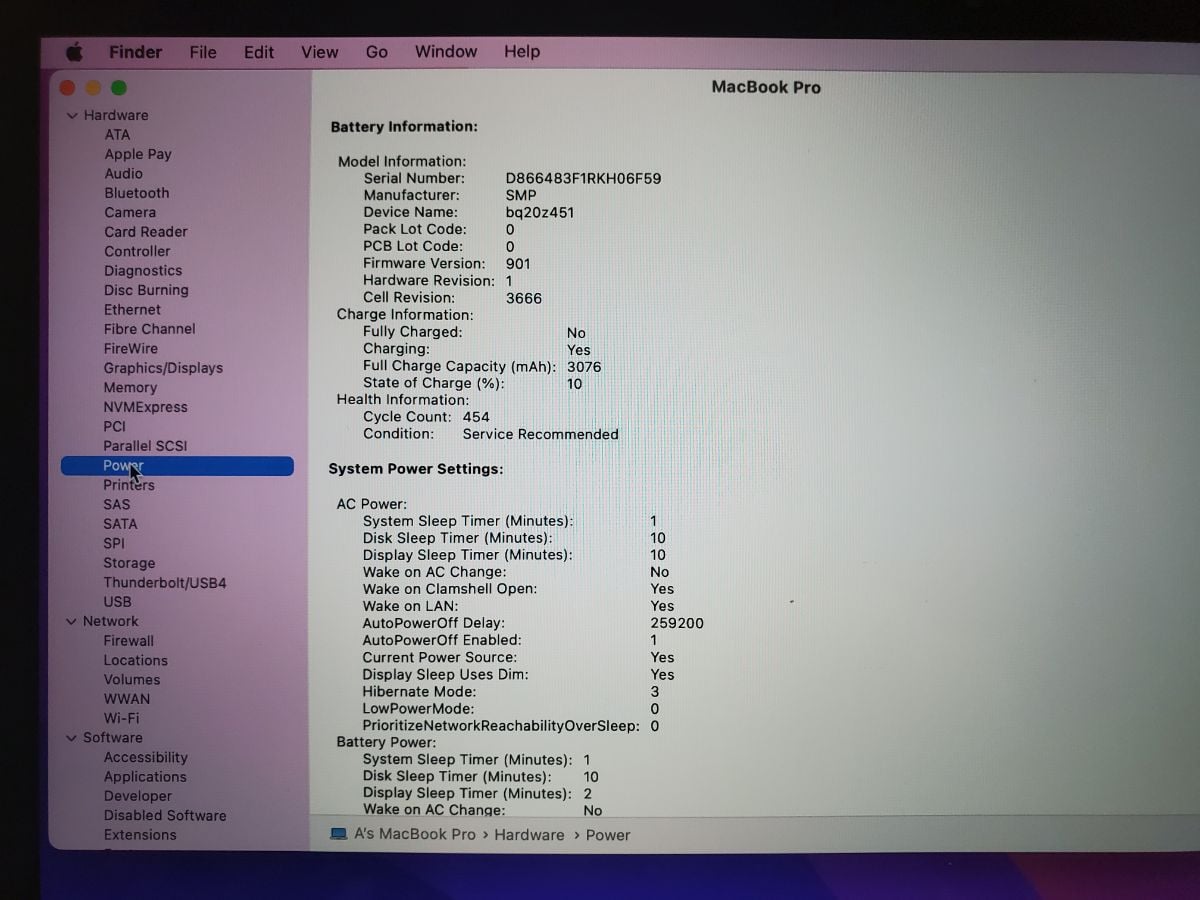This screenshot has height=900, width=1200.
Task: Select Graphics/Displays in the sidebar
Action: (163, 368)
